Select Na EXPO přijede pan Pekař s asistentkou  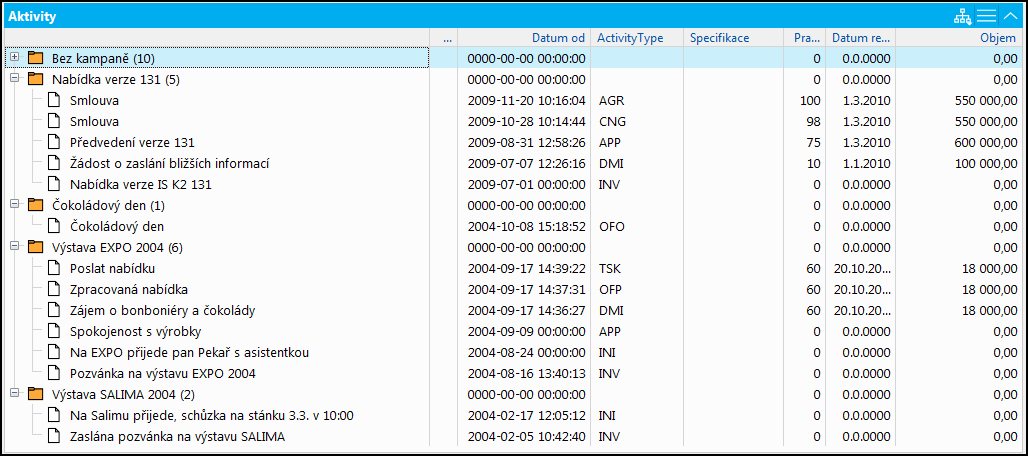pyautogui.click(x=513, y=352)
